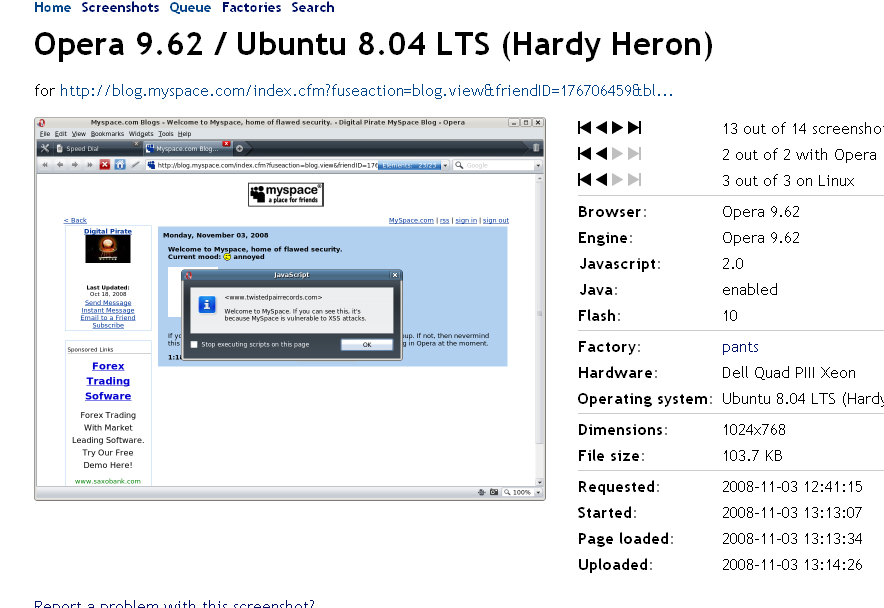The height and width of the screenshot is (608, 884).
Task: Select Requested time 2008-11-03 12:41:15
Action: pyautogui.click(x=793, y=487)
